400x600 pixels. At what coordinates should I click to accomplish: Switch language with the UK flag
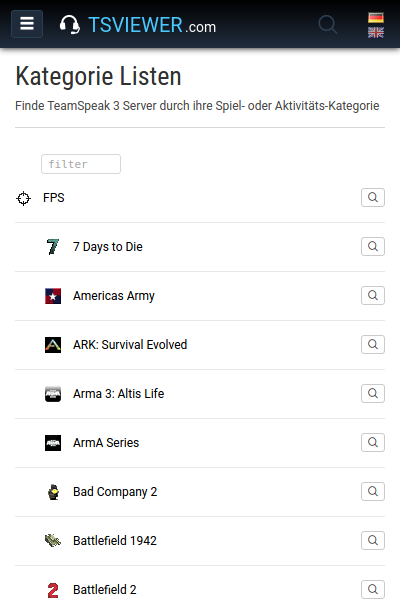coord(376,33)
